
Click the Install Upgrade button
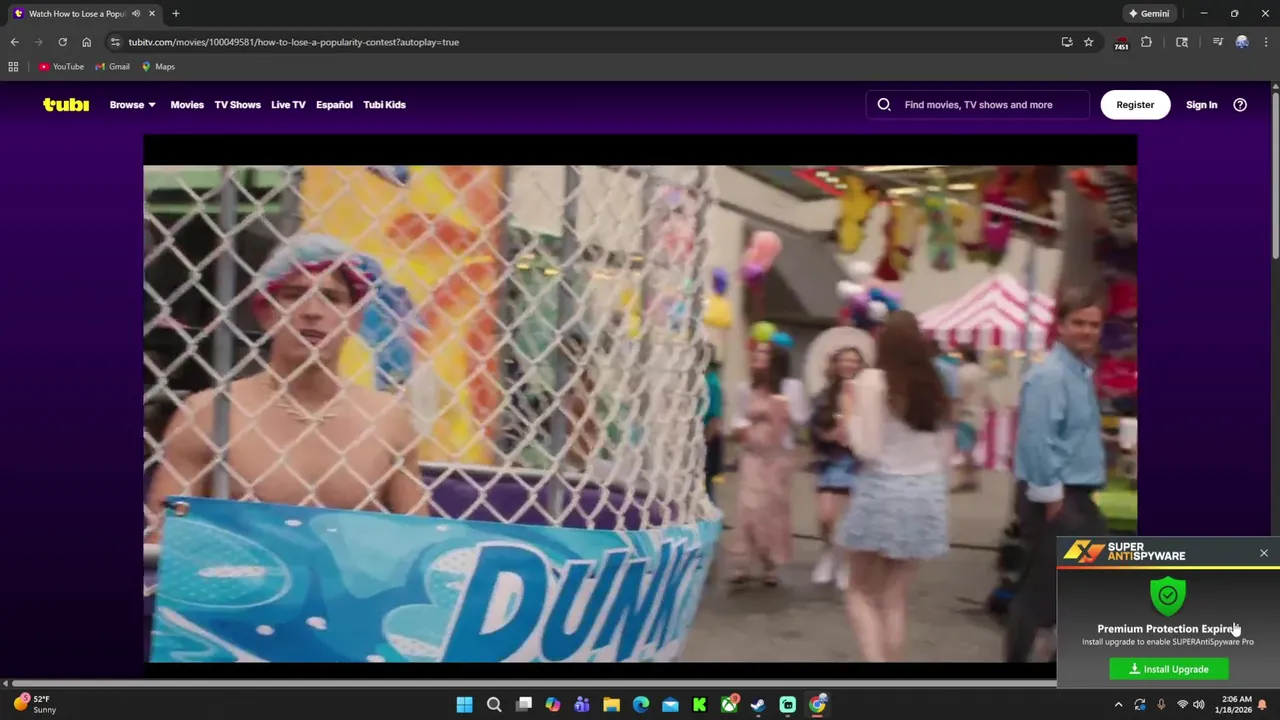point(1169,669)
